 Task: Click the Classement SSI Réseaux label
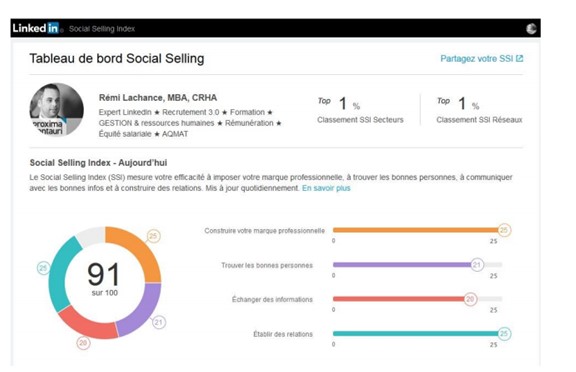pyautogui.click(x=479, y=120)
